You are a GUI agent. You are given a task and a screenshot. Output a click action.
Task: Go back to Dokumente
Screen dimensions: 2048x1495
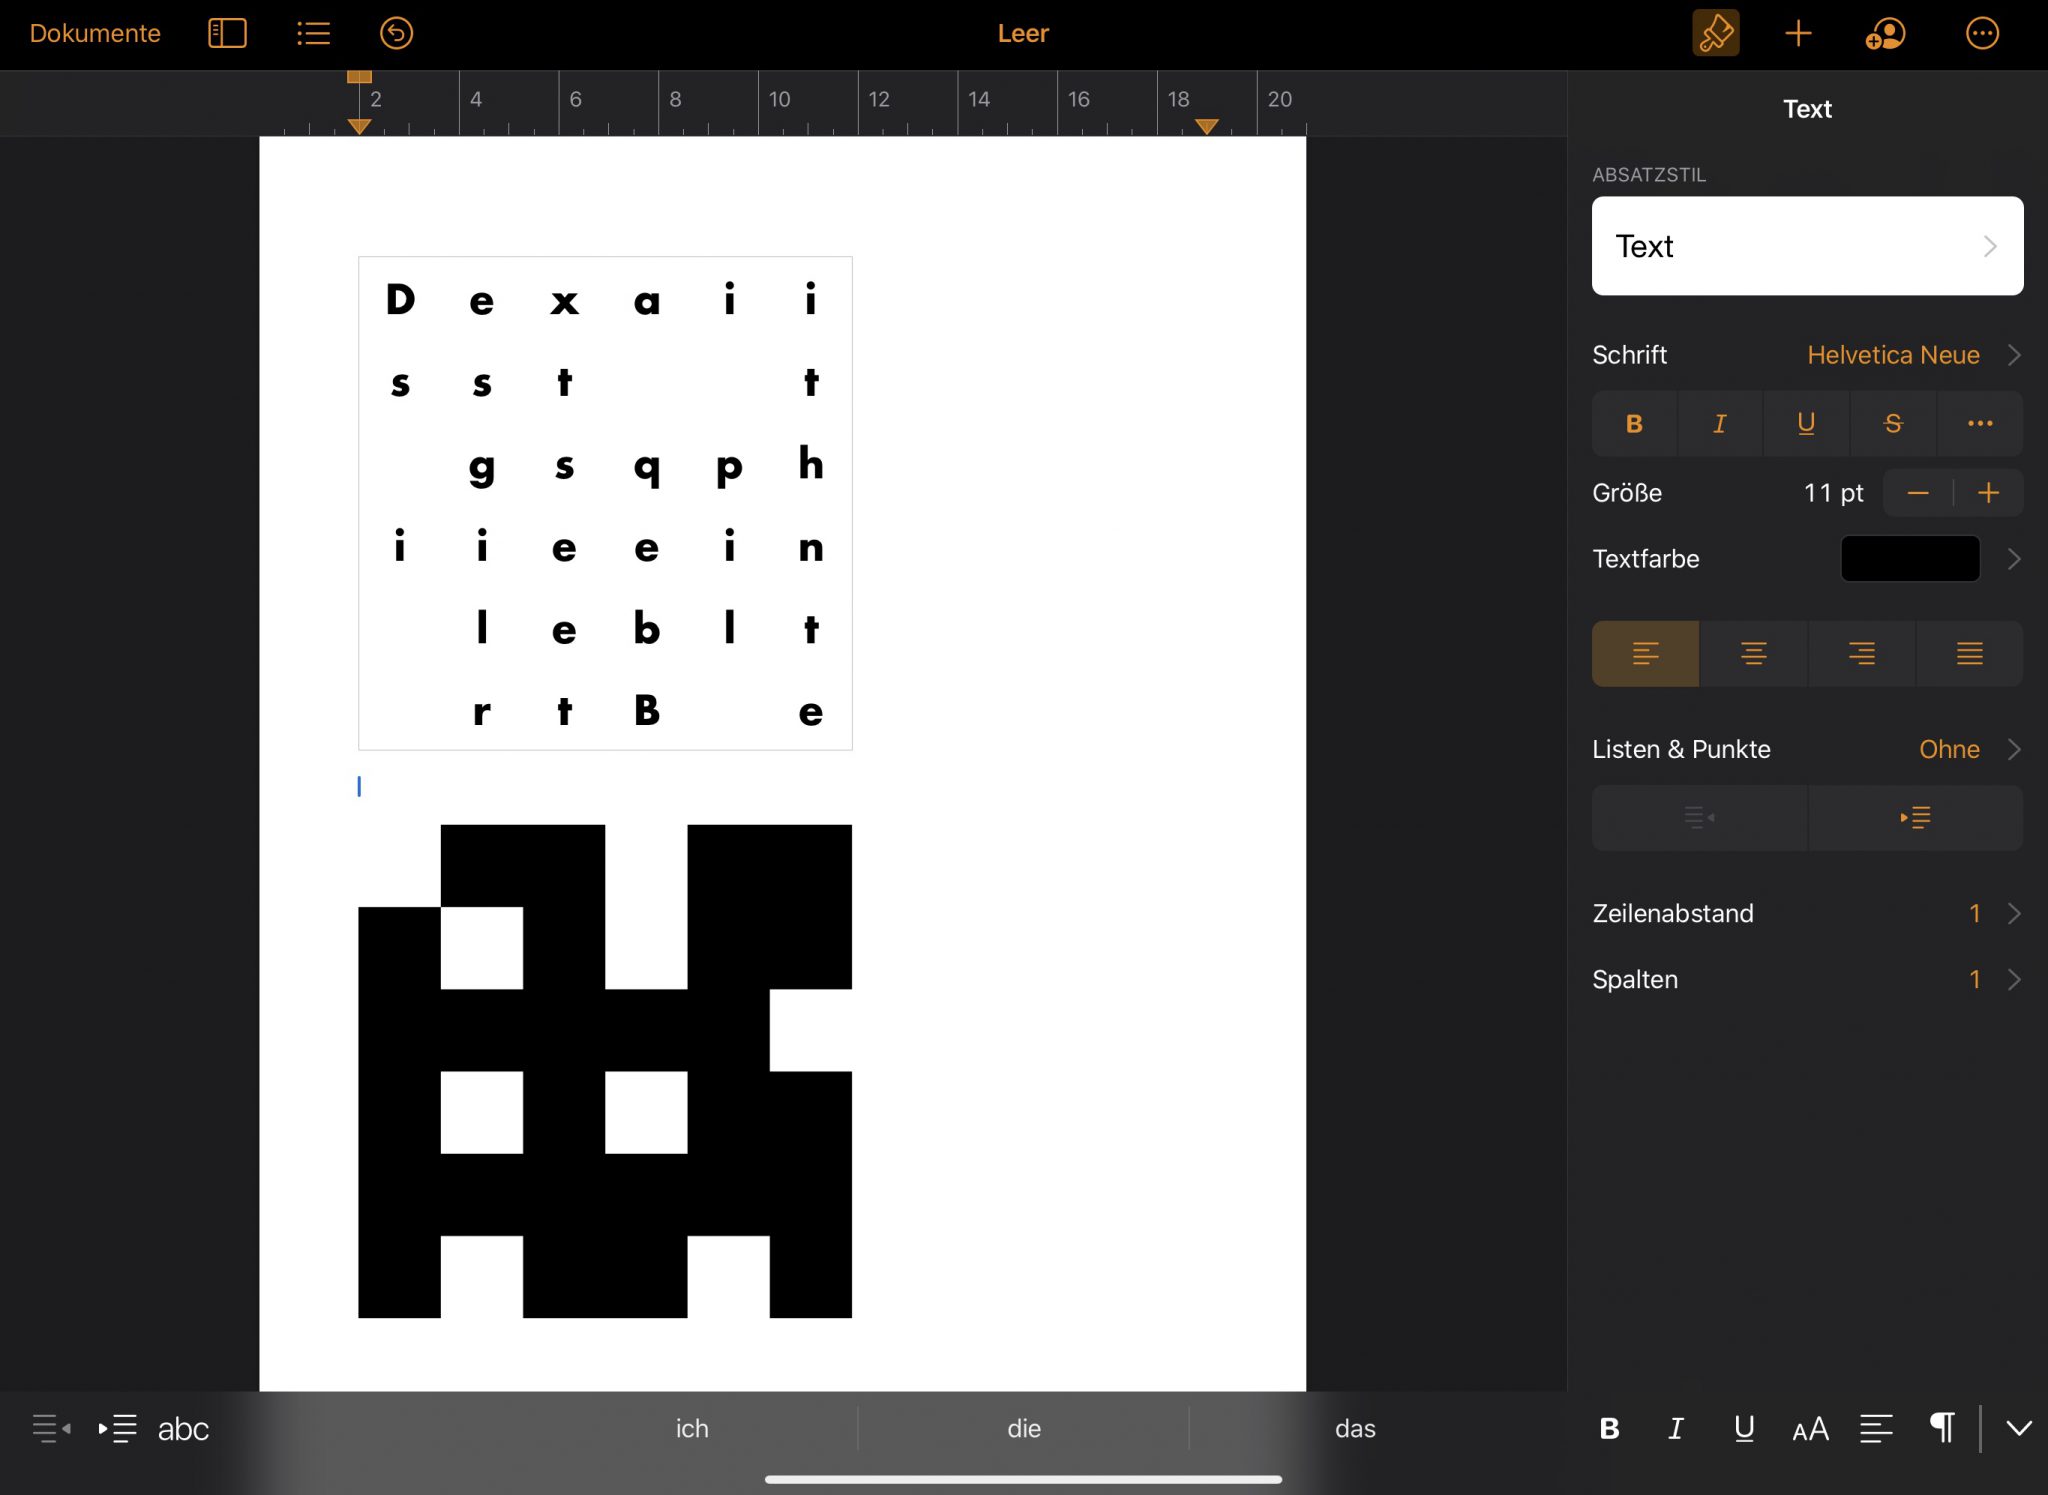(95, 33)
